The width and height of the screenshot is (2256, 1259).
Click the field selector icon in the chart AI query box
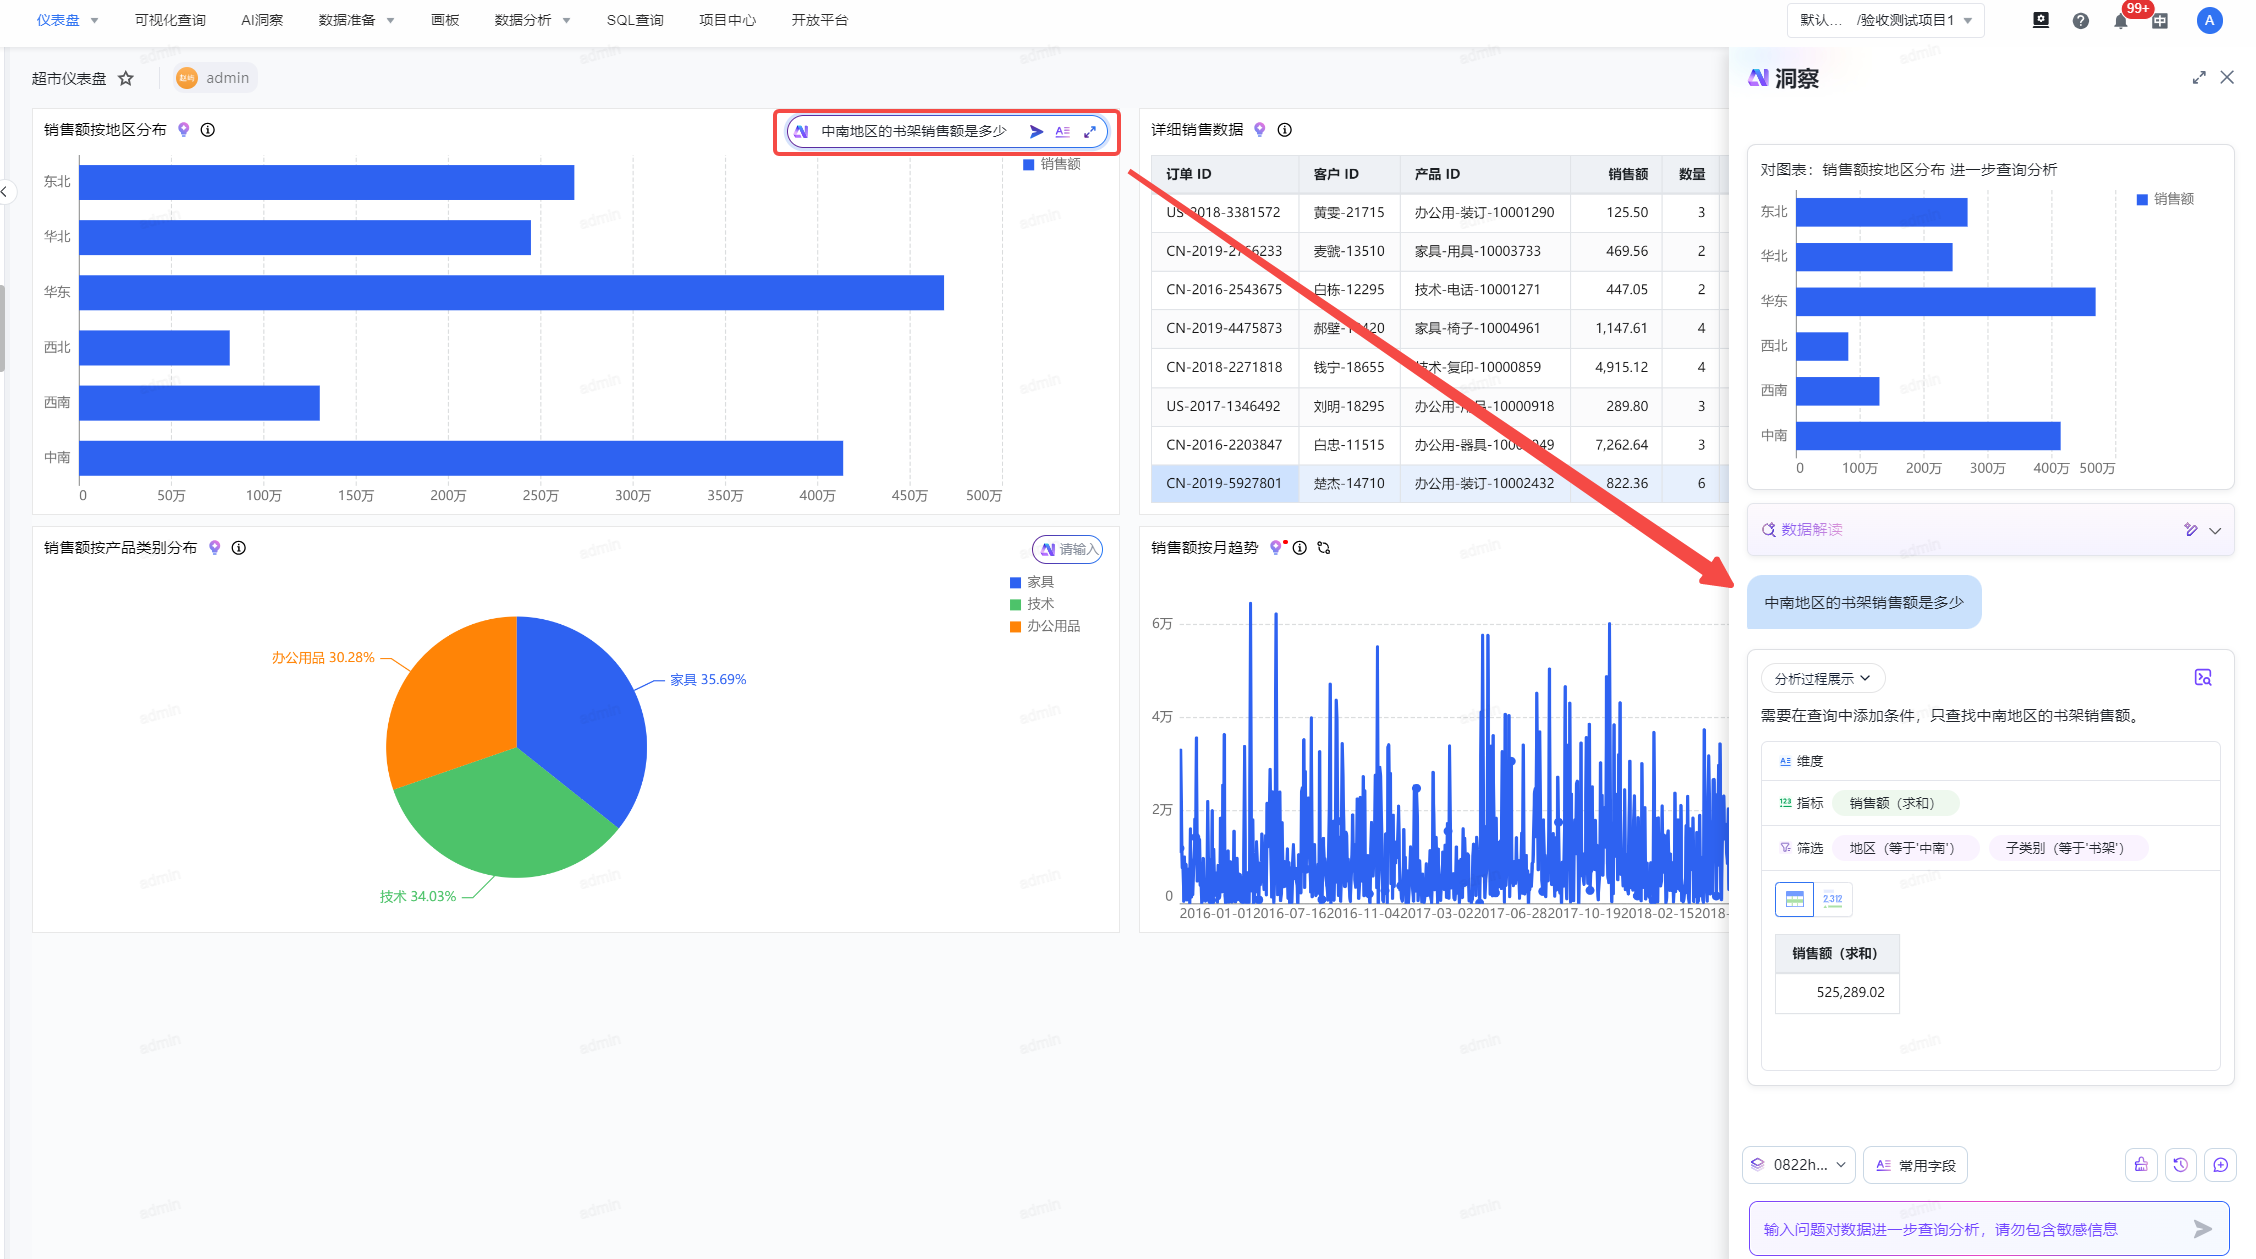1063,131
